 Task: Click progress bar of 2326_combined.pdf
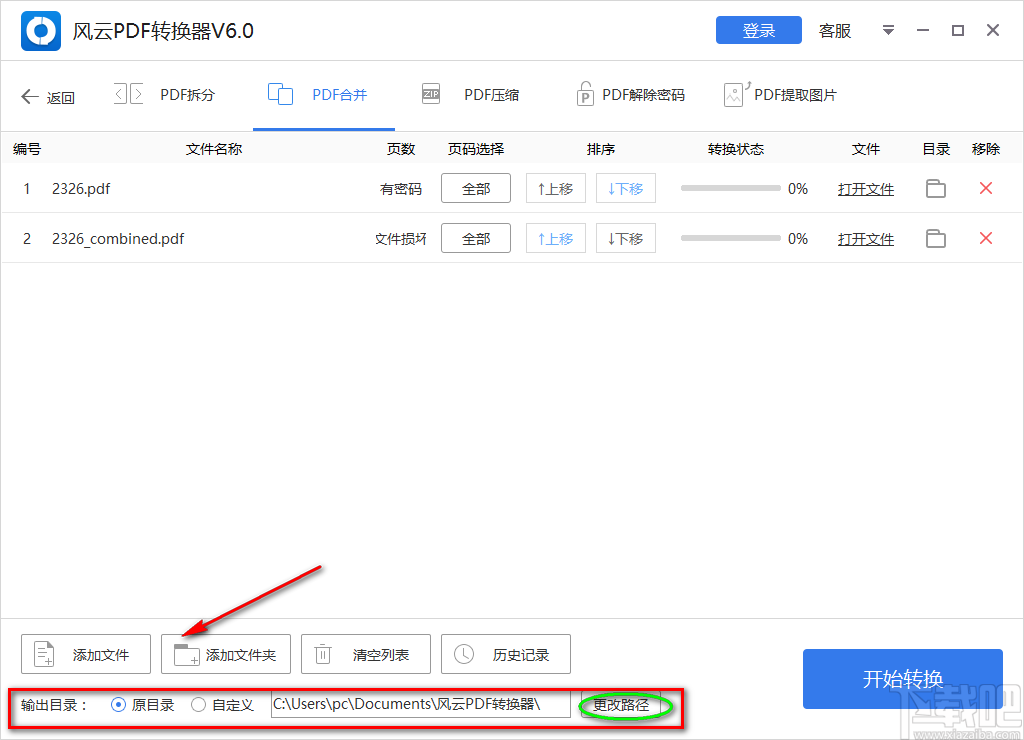731,238
